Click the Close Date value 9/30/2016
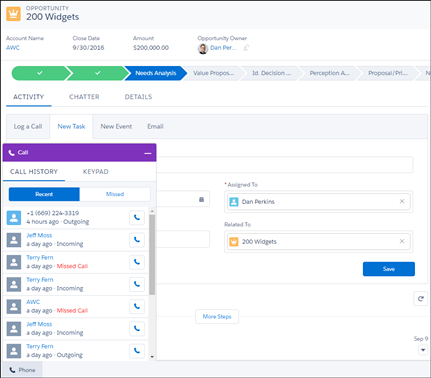Image resolution: width=431 pixels, height=378 pixels. (x=88, y=48)
